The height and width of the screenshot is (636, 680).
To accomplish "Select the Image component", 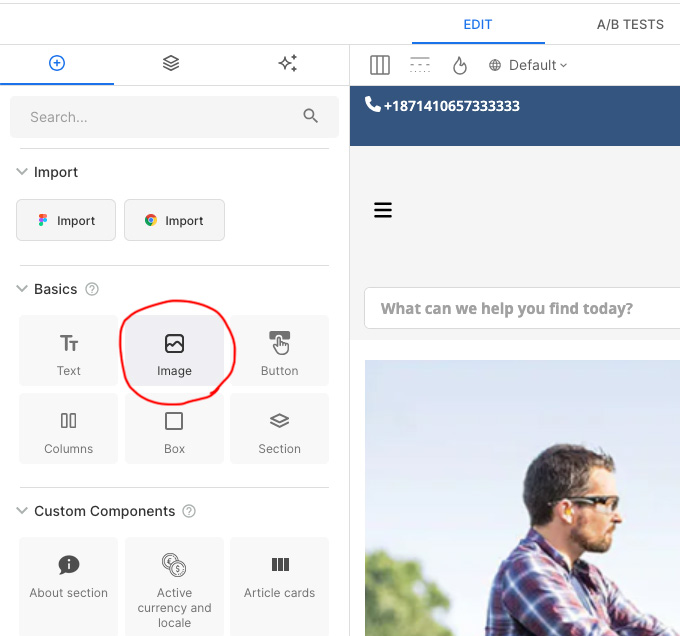I will point(174,353).
